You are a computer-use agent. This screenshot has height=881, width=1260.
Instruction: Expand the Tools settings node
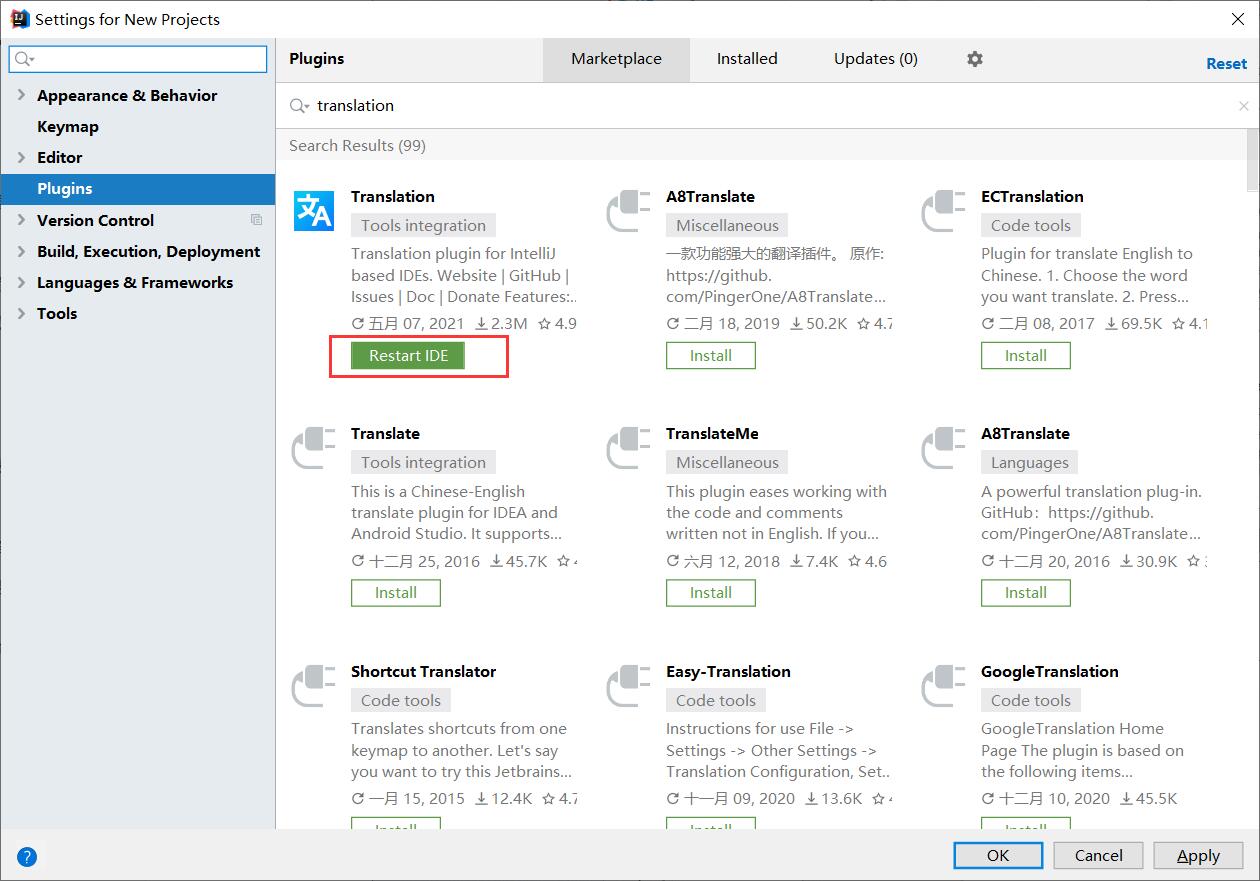[21, 313]
